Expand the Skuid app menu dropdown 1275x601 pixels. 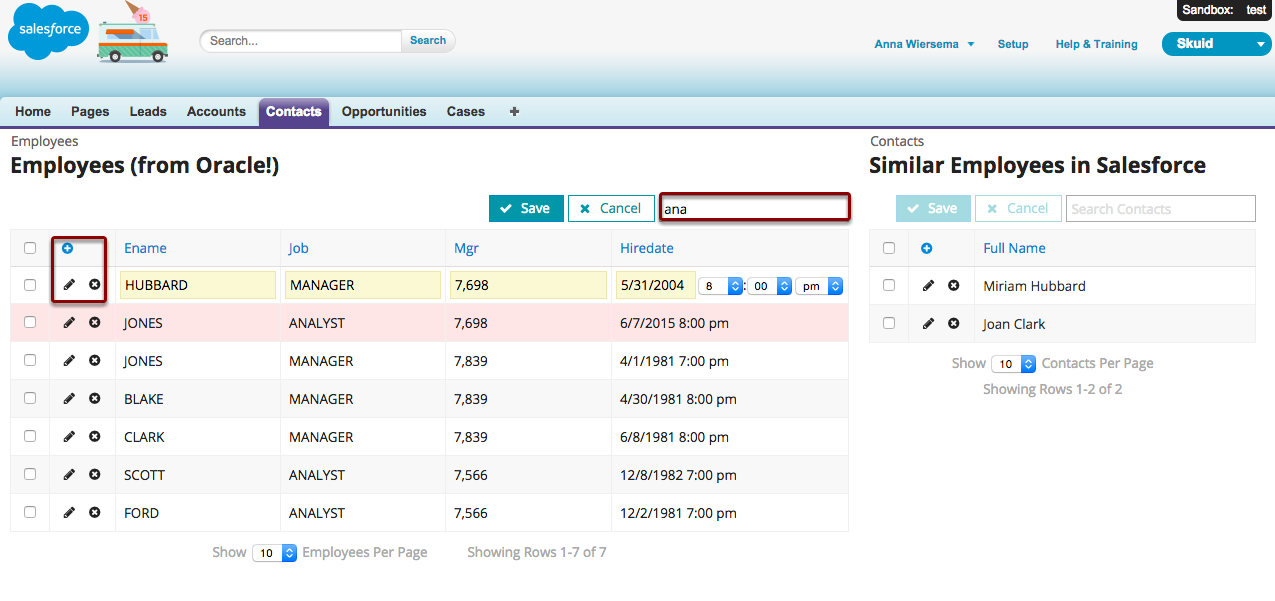[1216, 44]
